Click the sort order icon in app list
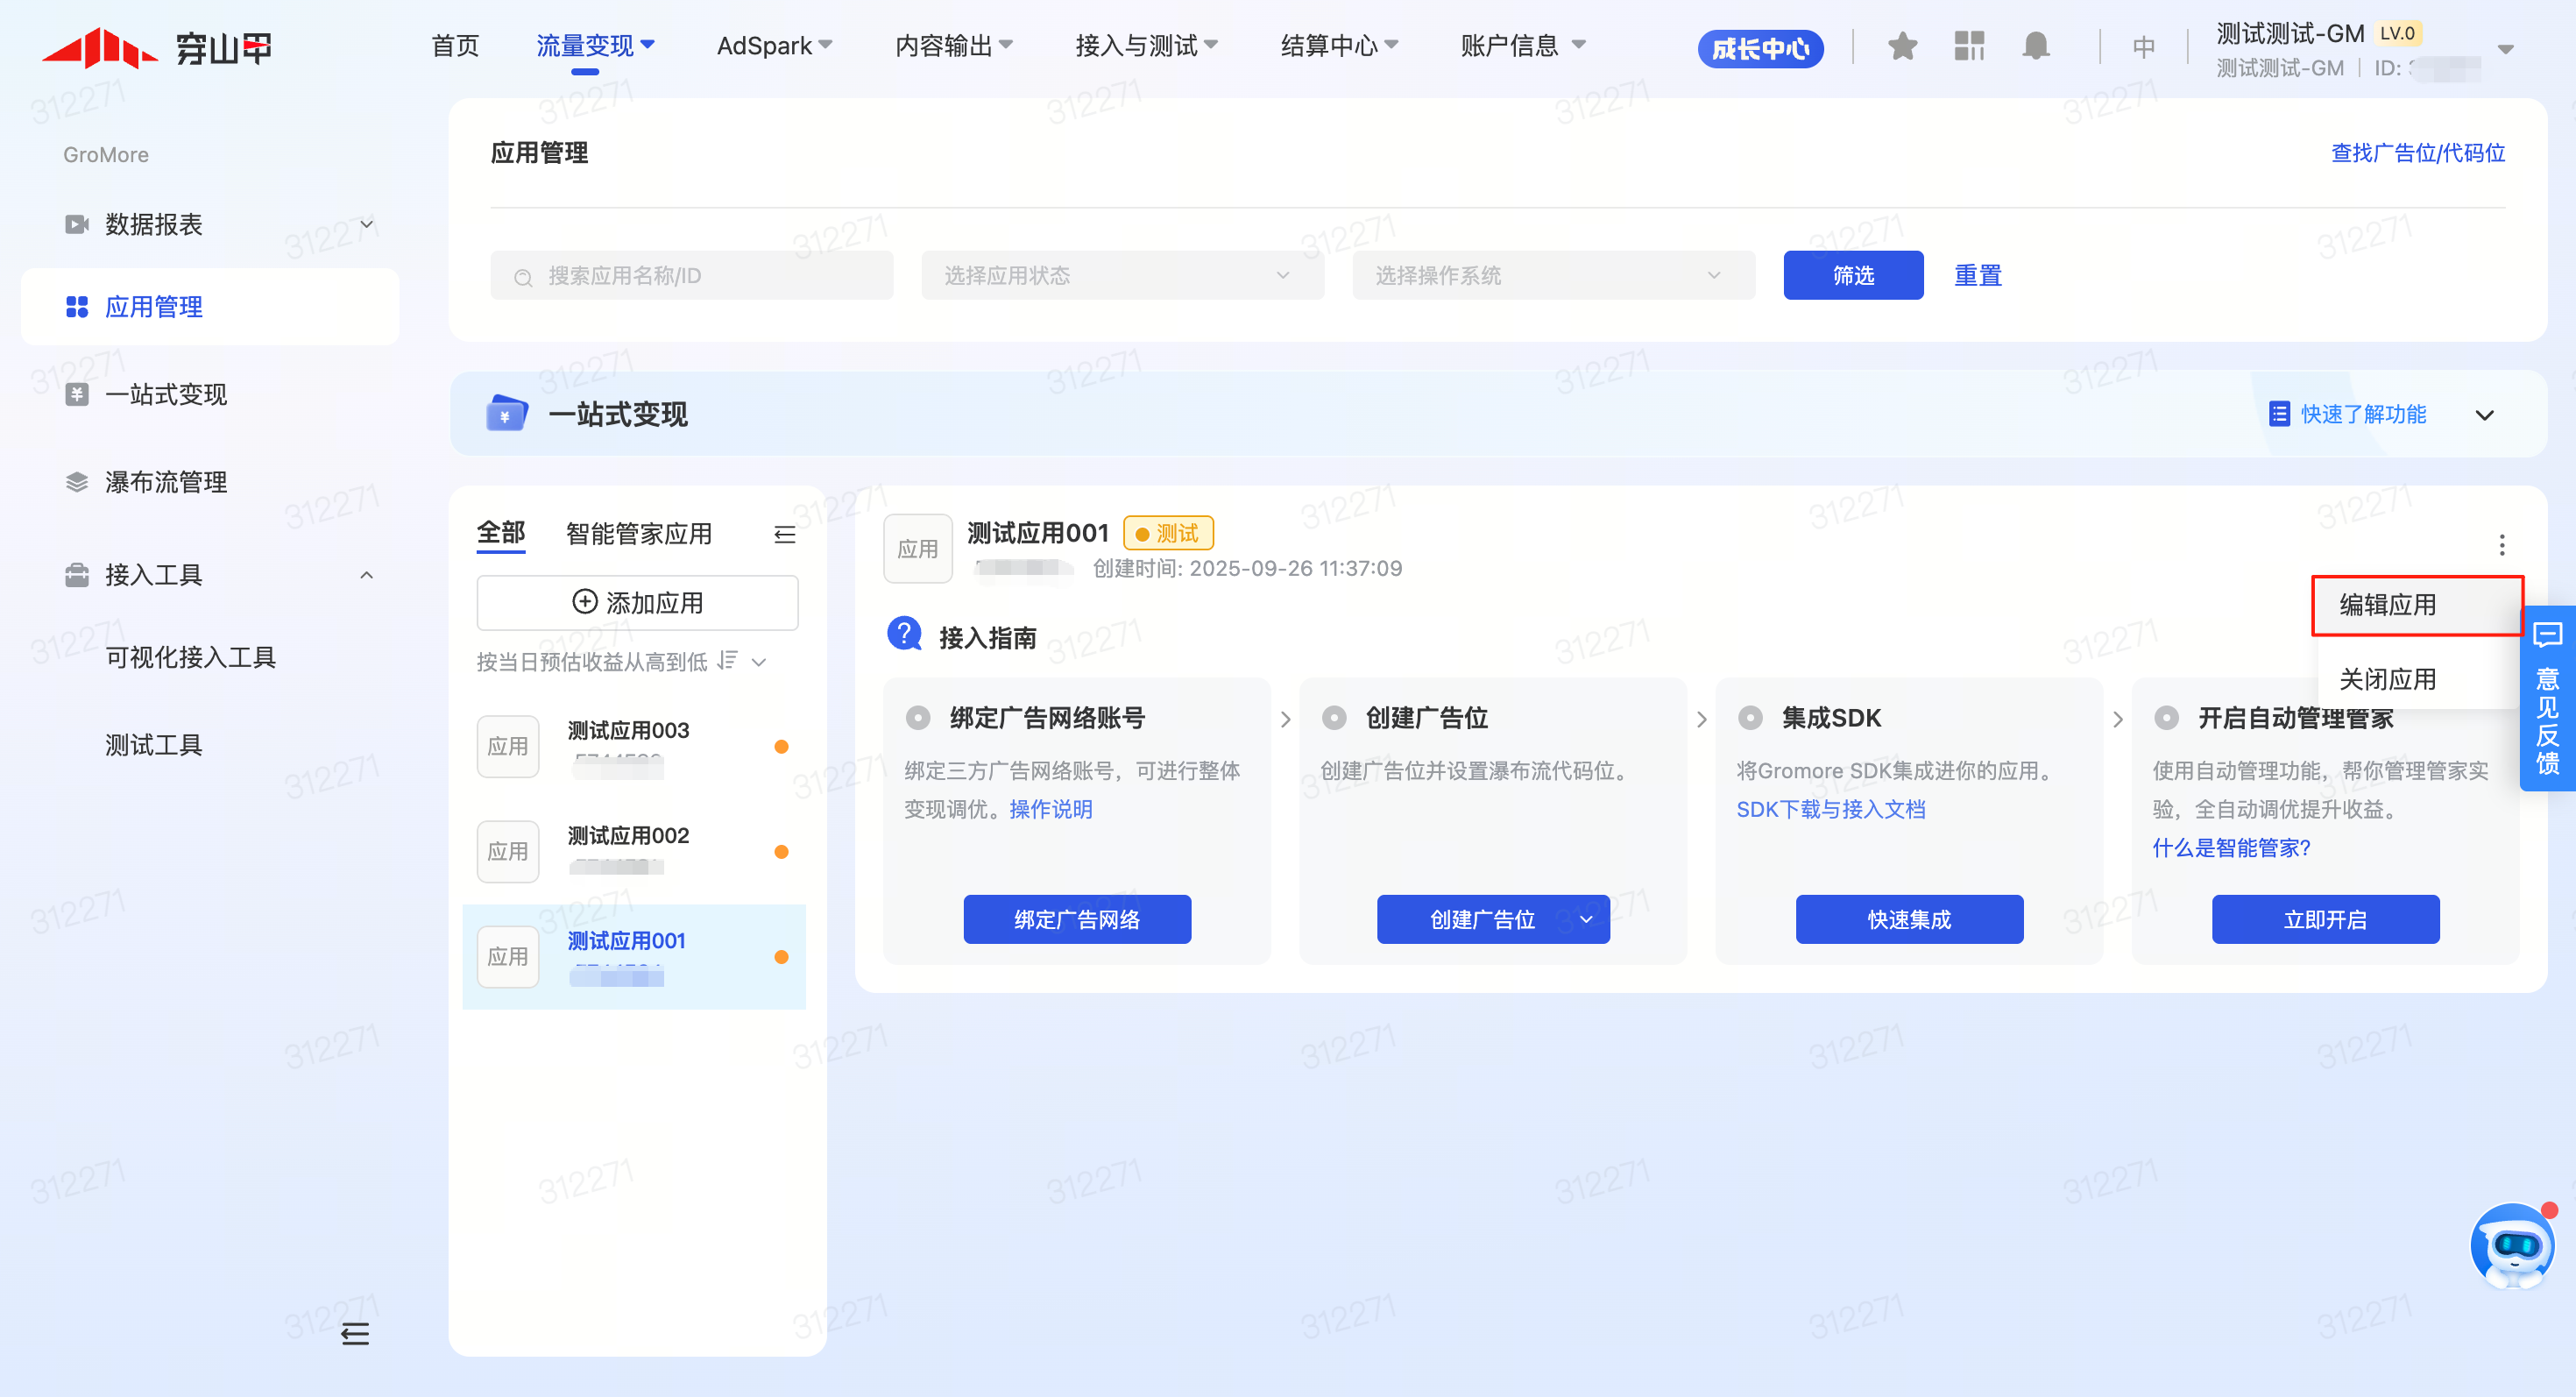 728,661
